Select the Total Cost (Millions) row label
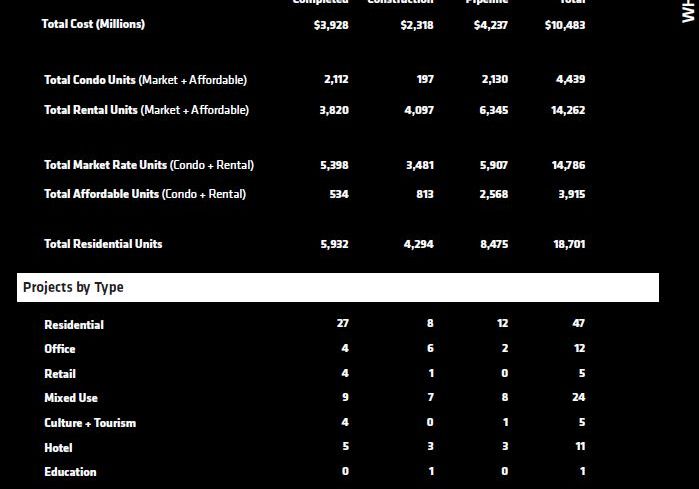Image resolution: width=699 pixels, height=489 pixels. click(x=93, y=24)
